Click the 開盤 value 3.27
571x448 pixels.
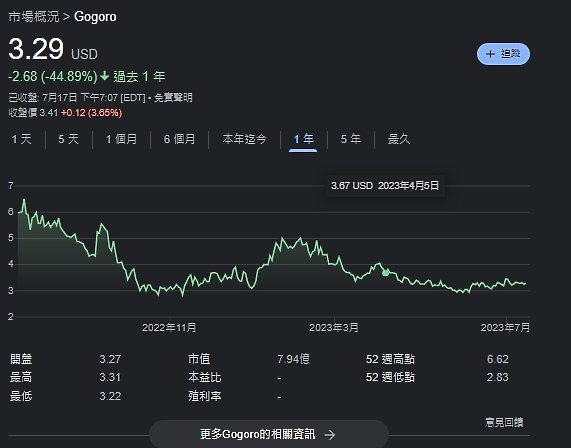[x=110, y=359]
